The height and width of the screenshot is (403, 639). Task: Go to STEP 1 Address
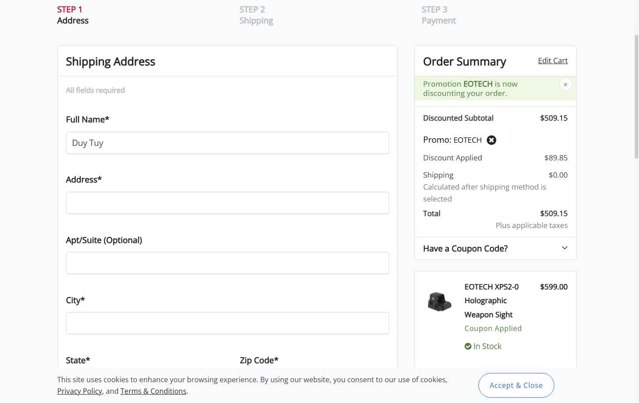click(73, 15)
